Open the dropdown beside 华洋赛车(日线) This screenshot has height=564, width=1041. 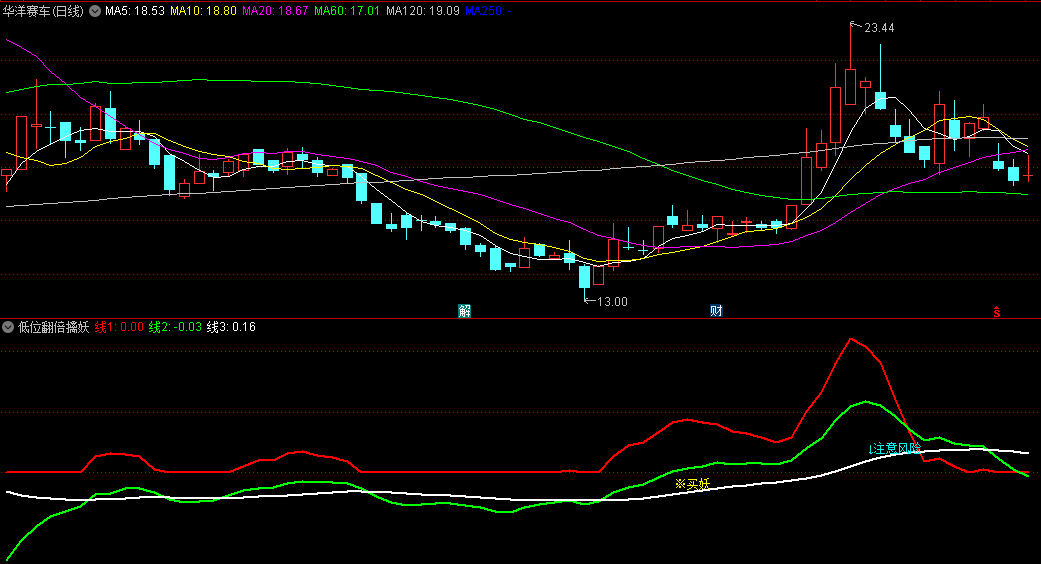tap(95, 11)
